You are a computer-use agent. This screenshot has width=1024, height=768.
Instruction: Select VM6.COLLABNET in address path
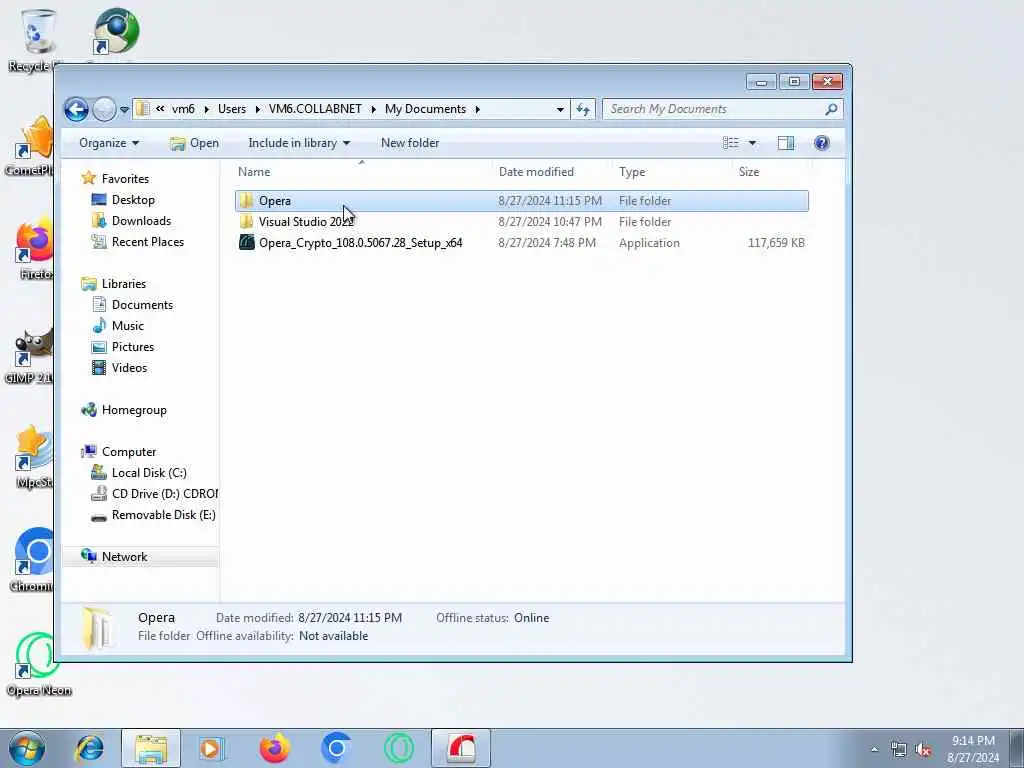pyautogui.click(x=315, y=109)
